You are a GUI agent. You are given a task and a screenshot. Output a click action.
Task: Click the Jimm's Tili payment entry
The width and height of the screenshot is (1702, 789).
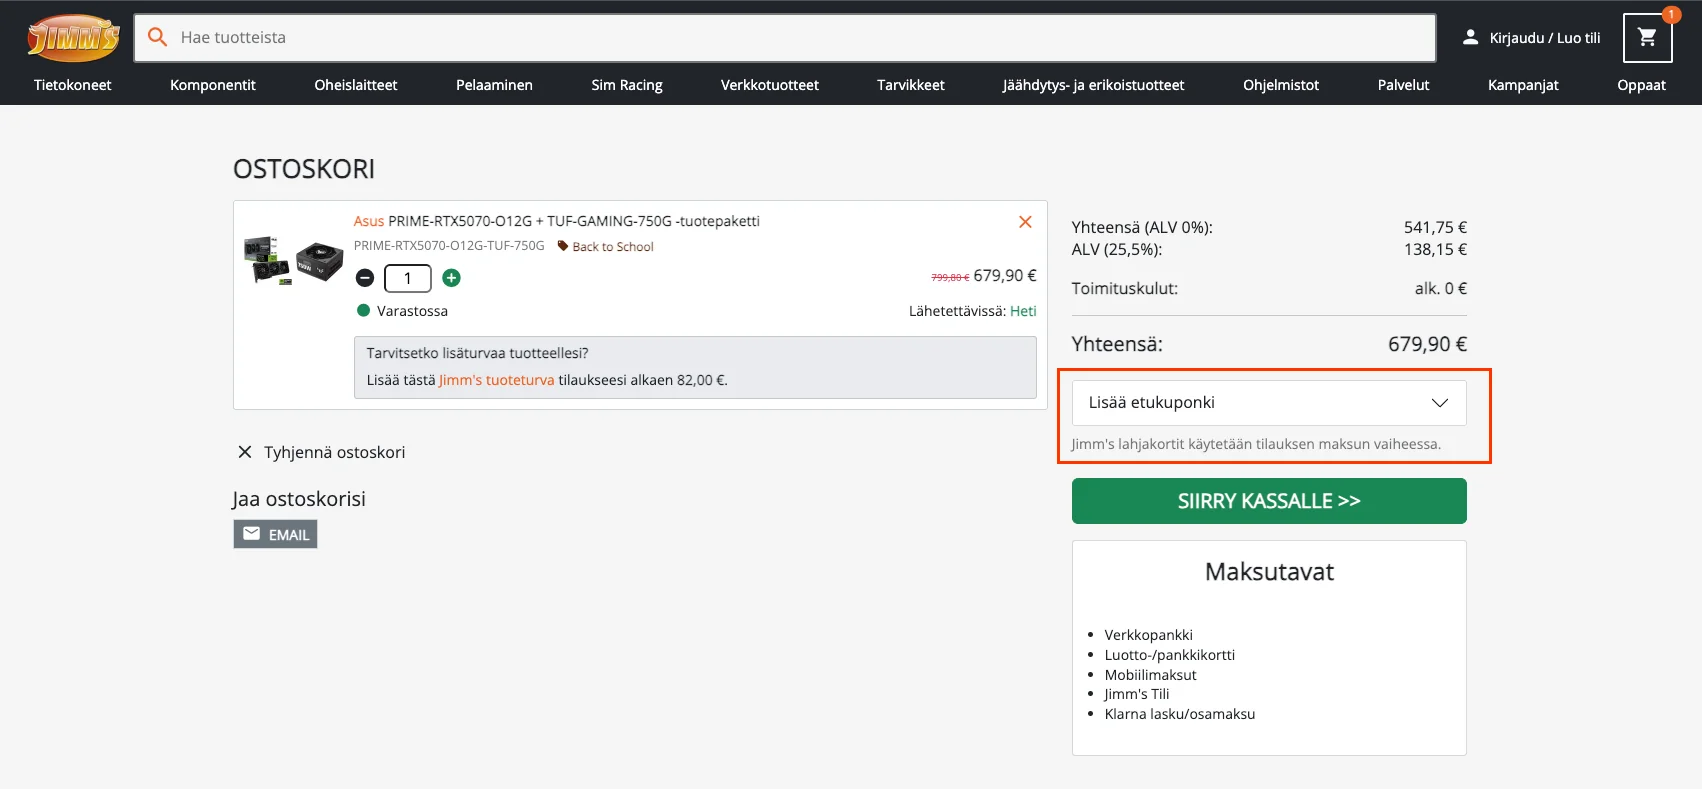(1137, 694)
